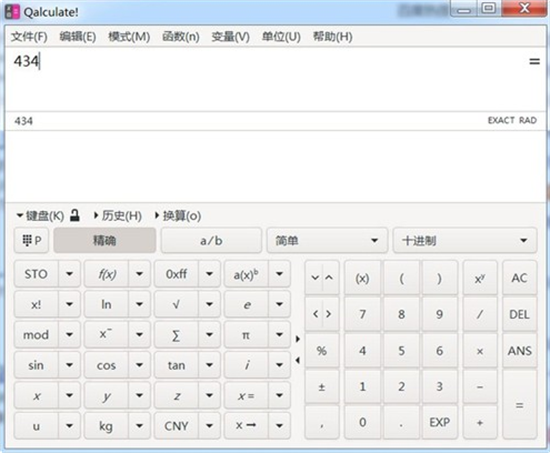The width and height of the screenshot is (550, 453).
Task: Click the f(x) function button
Action: click(x=107, y=274)
